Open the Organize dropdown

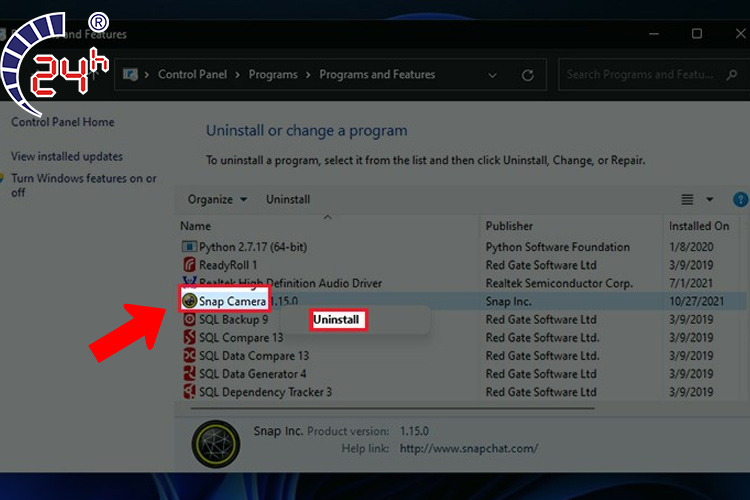217,200
